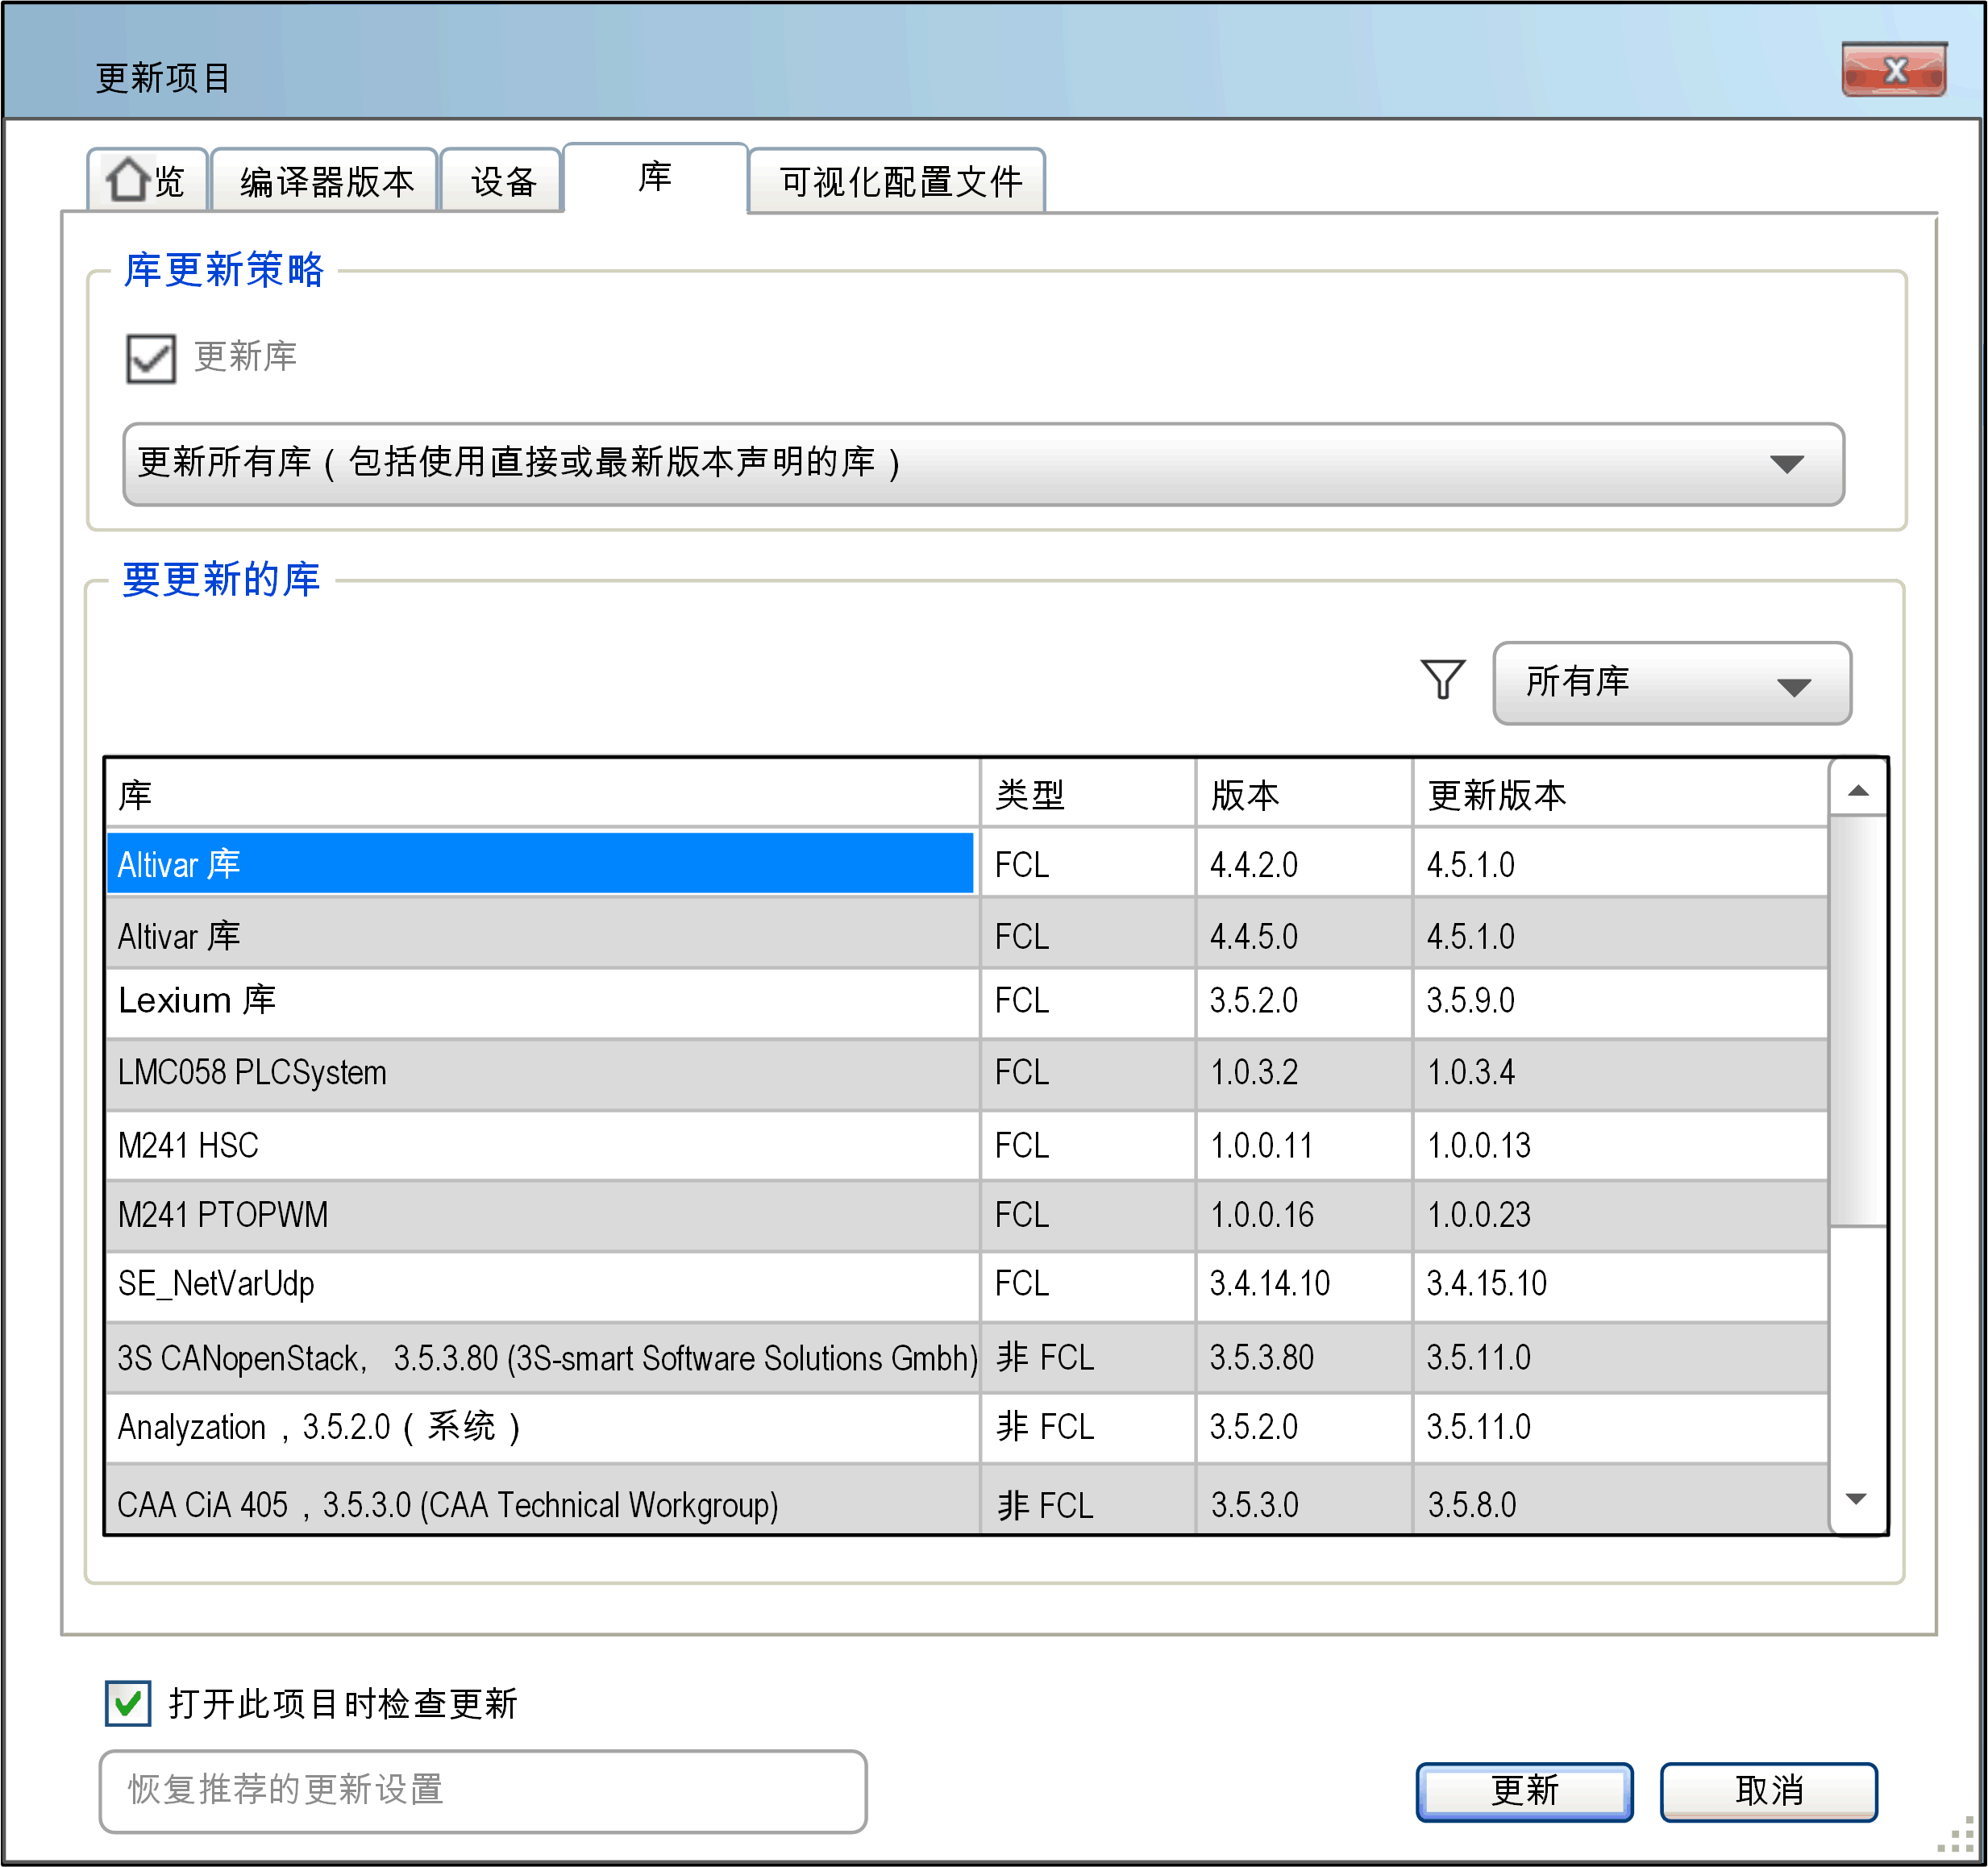Click the scrollbar up arrow
This screenshot has height=1867, width=1988.
1857,791
